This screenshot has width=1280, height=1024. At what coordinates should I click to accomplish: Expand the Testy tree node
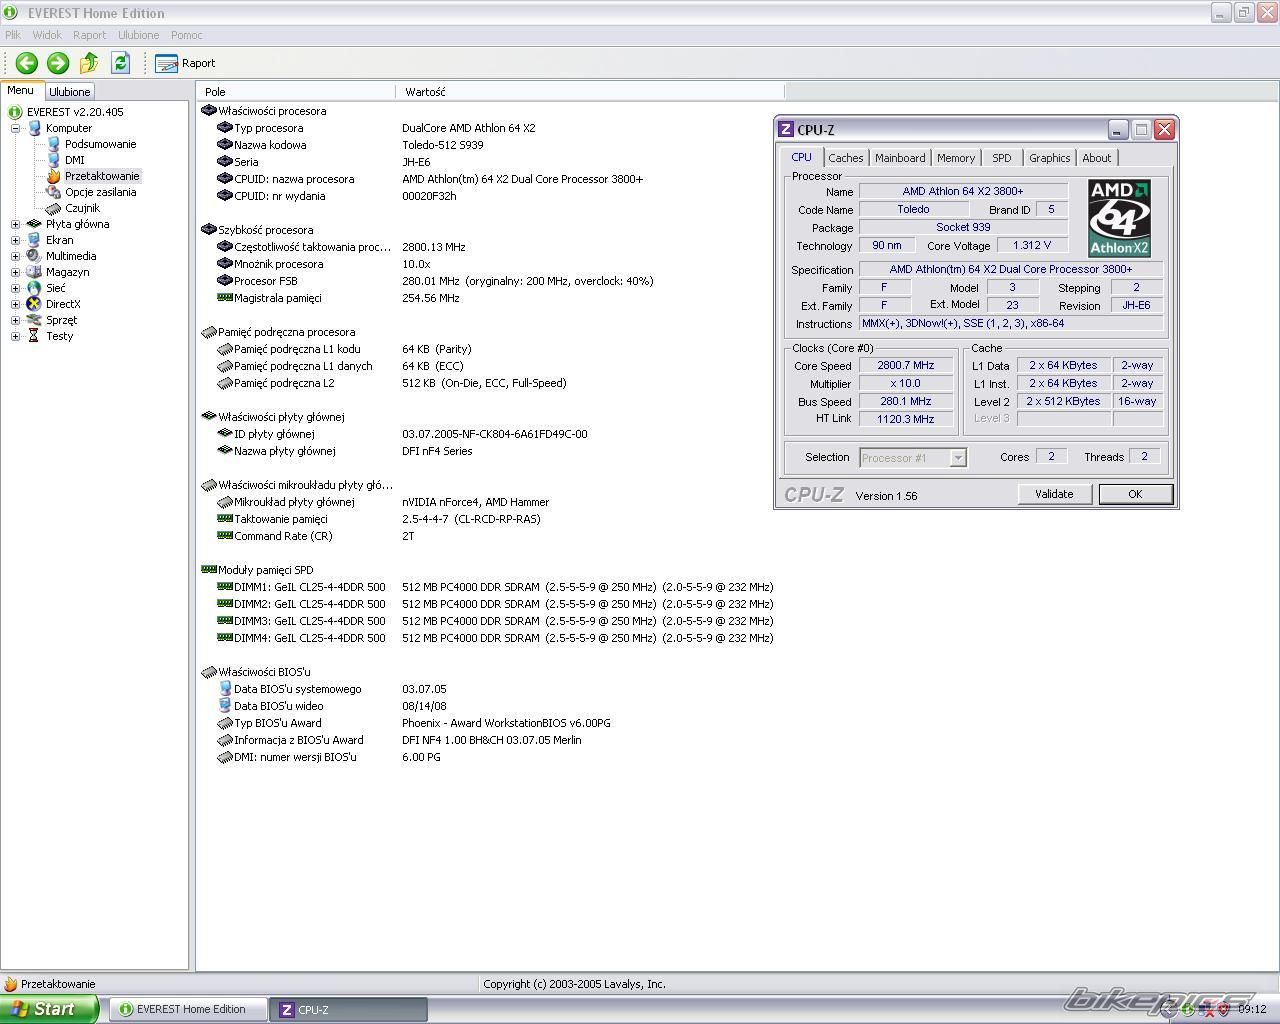coord(16,336)
